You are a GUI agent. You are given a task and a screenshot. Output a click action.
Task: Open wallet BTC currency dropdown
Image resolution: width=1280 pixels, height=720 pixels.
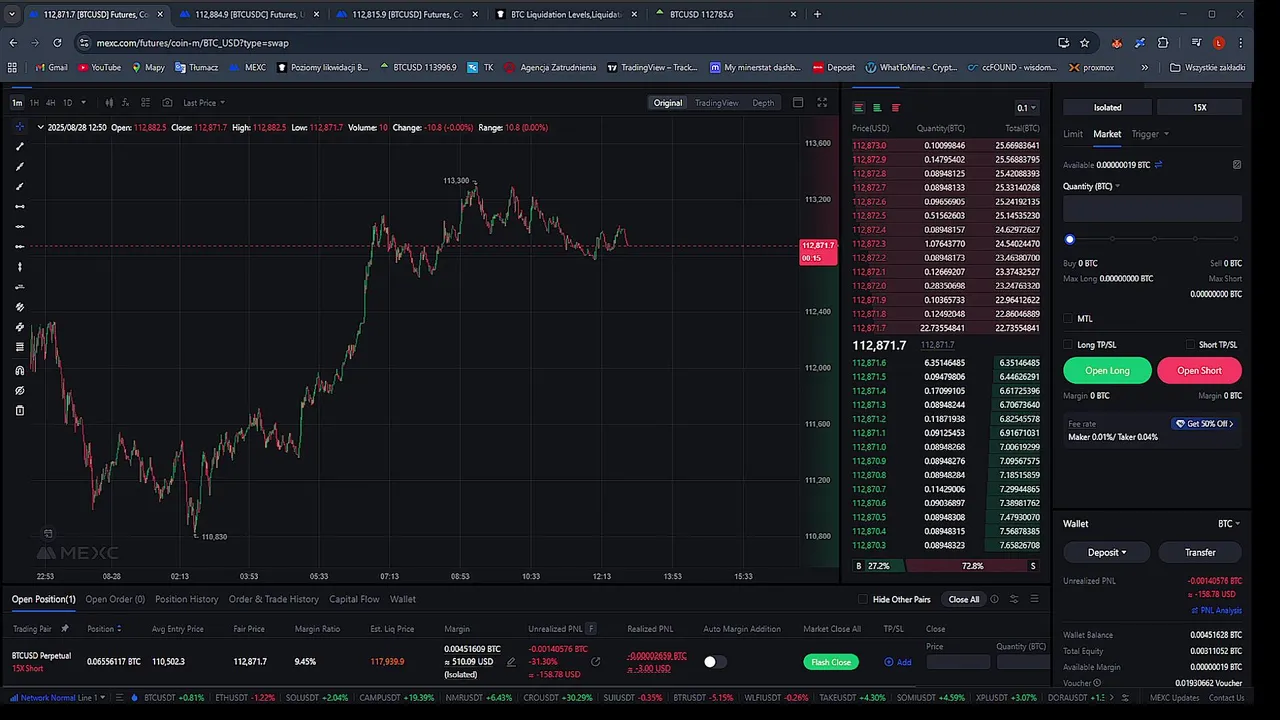coord(1229,524)
